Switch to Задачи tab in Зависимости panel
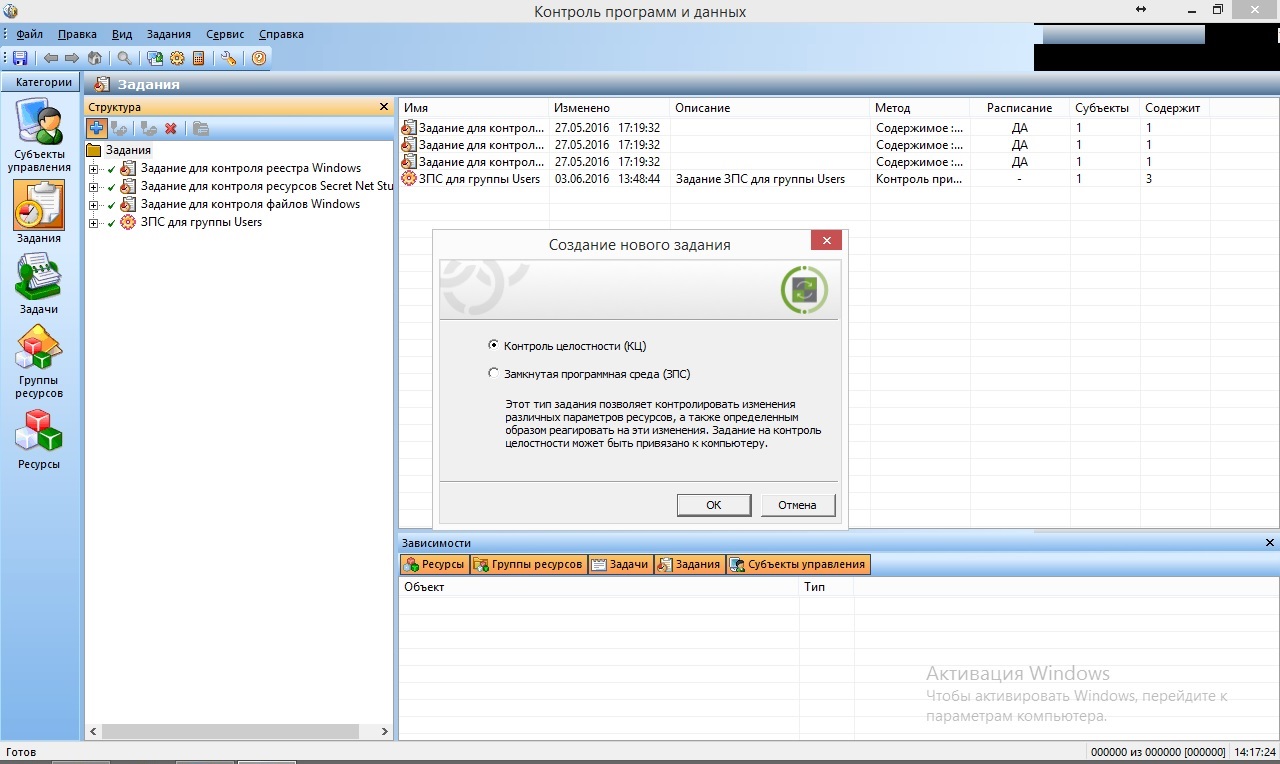Viewport: 1280px width, 764px height. pyautogui.click(x=620, y=564)
